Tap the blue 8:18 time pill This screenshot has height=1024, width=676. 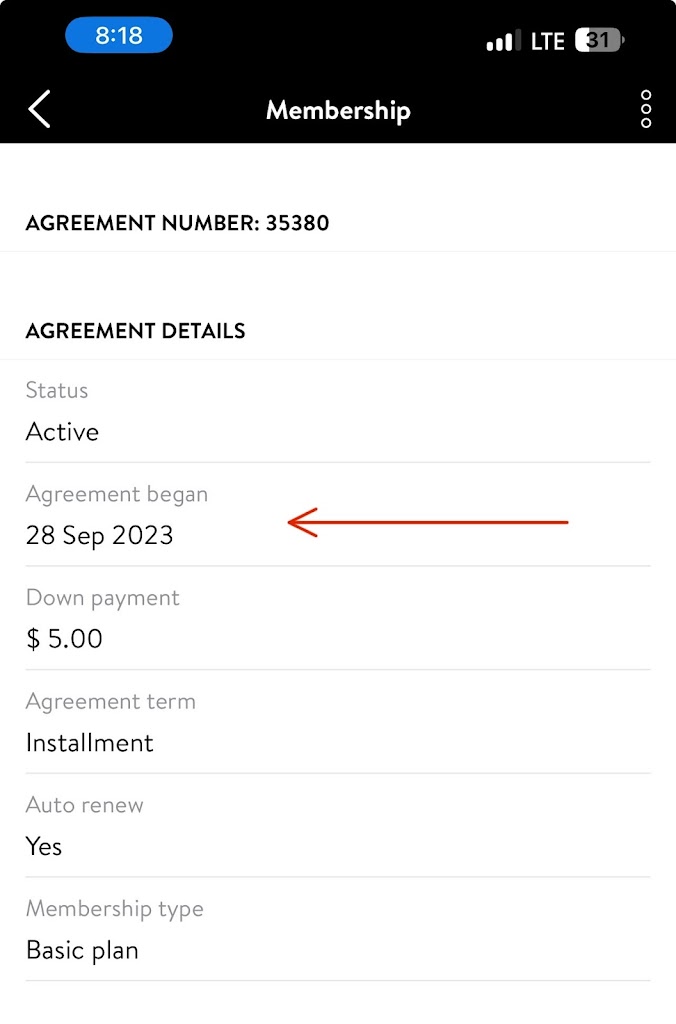119,37
